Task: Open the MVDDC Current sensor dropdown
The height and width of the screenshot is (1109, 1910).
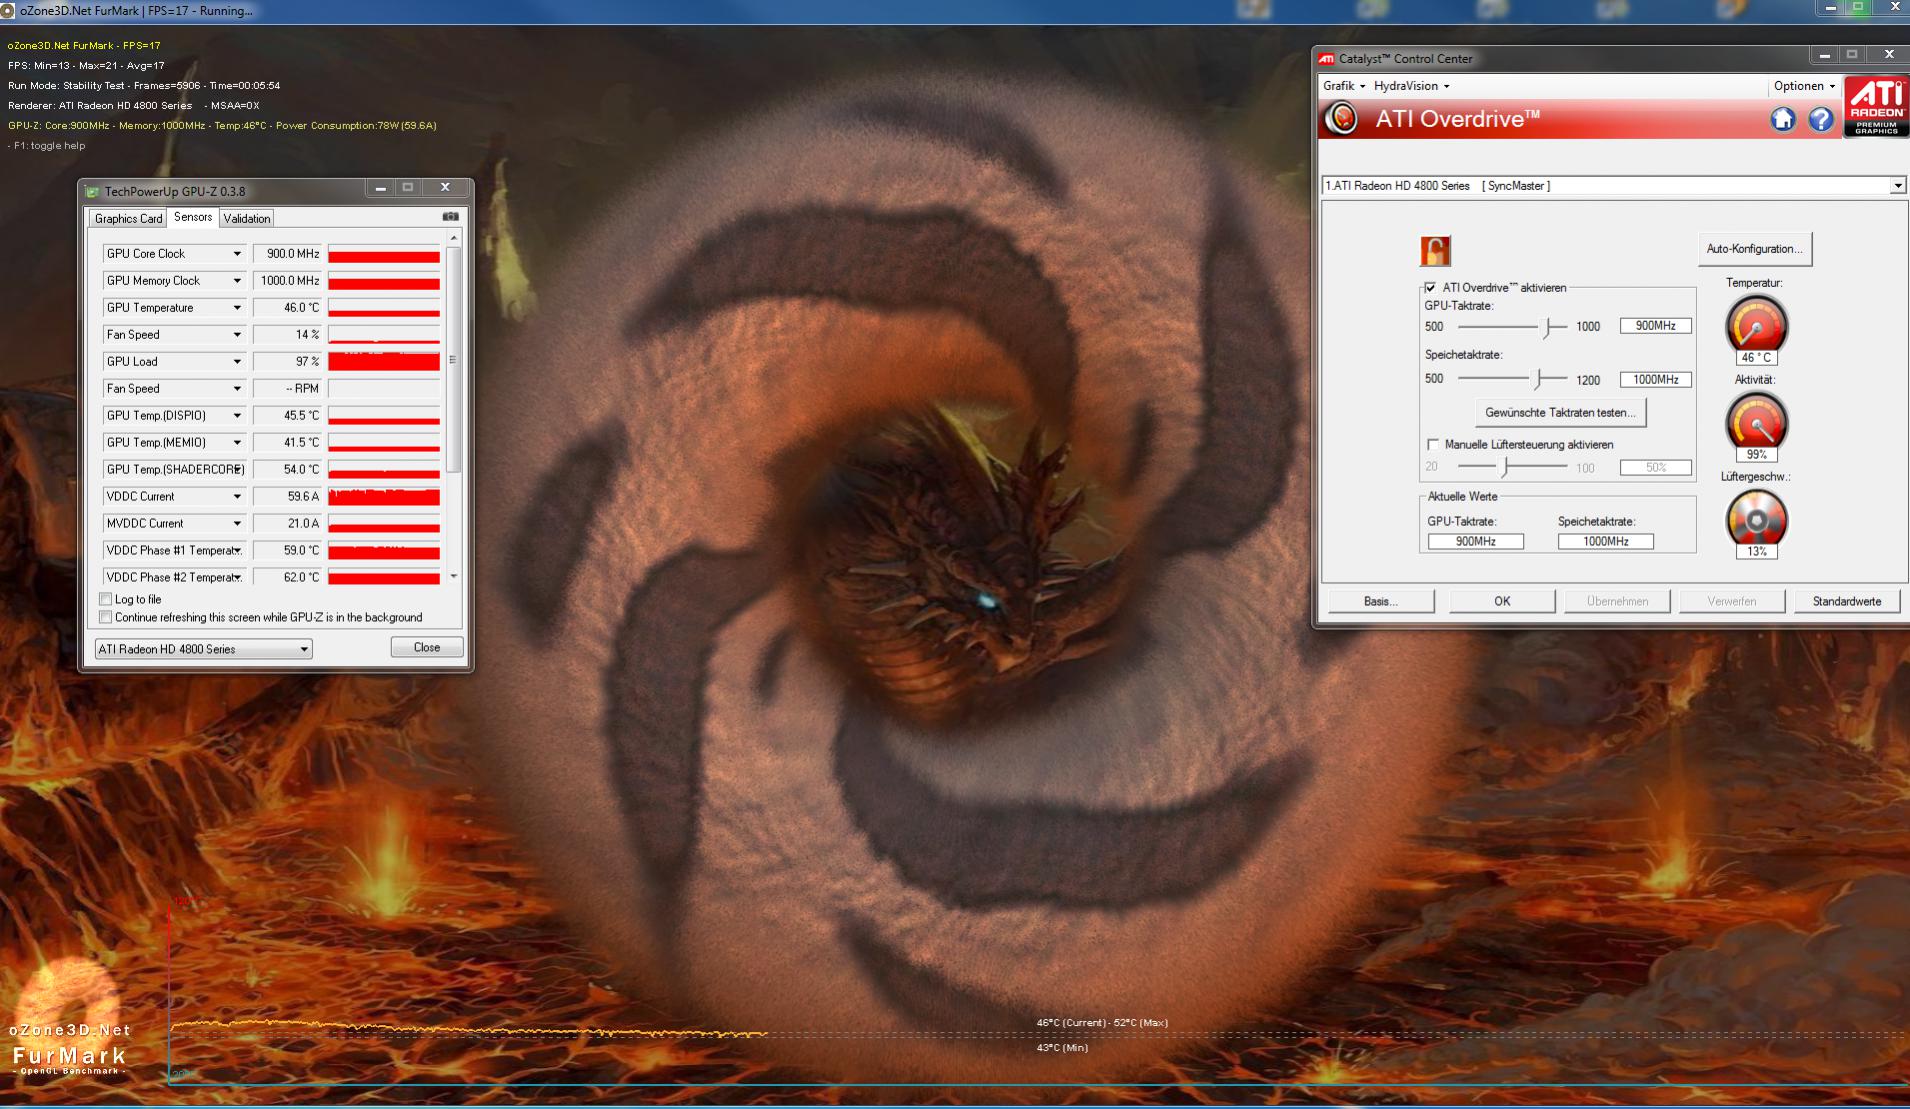Action: (x=237, y=524)
